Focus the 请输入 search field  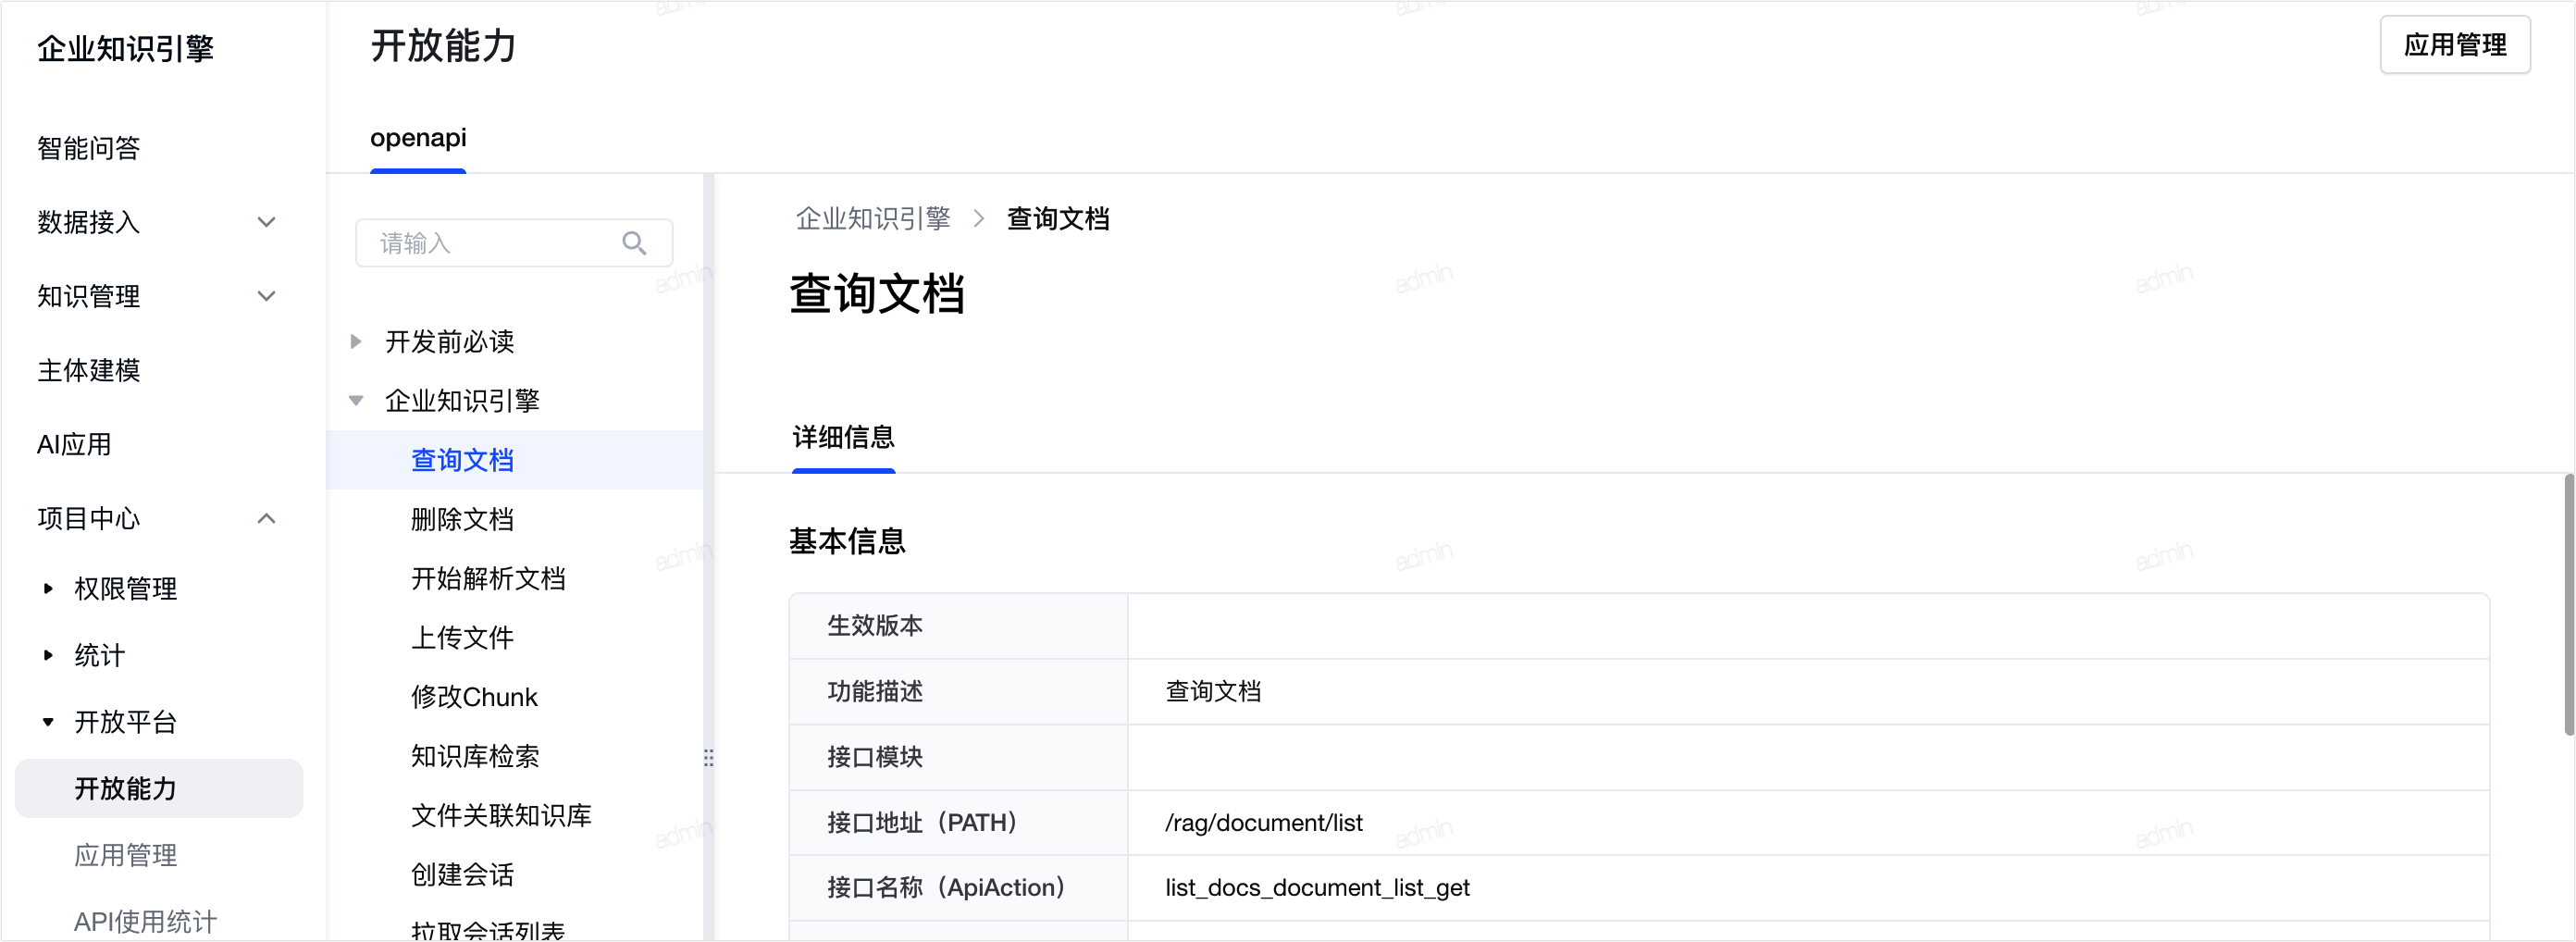click(x=514, y=243)
